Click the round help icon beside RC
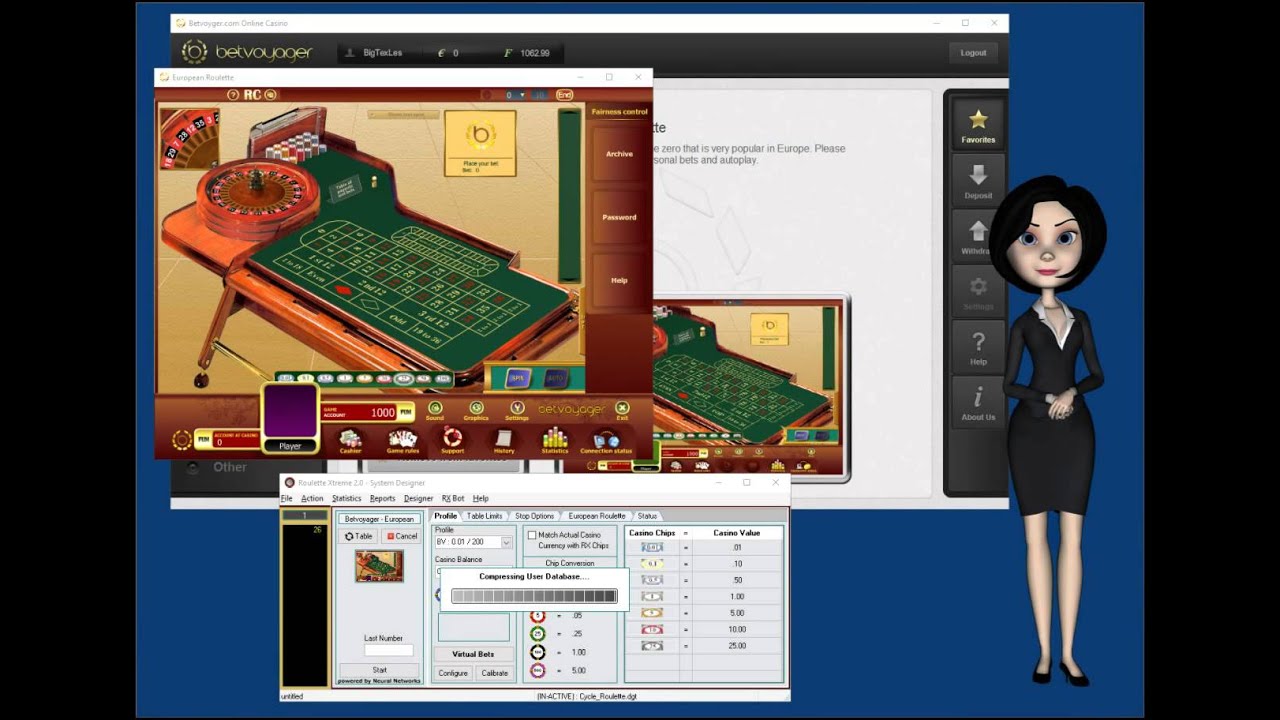1280x720 pixels. (x=233, y=95)
